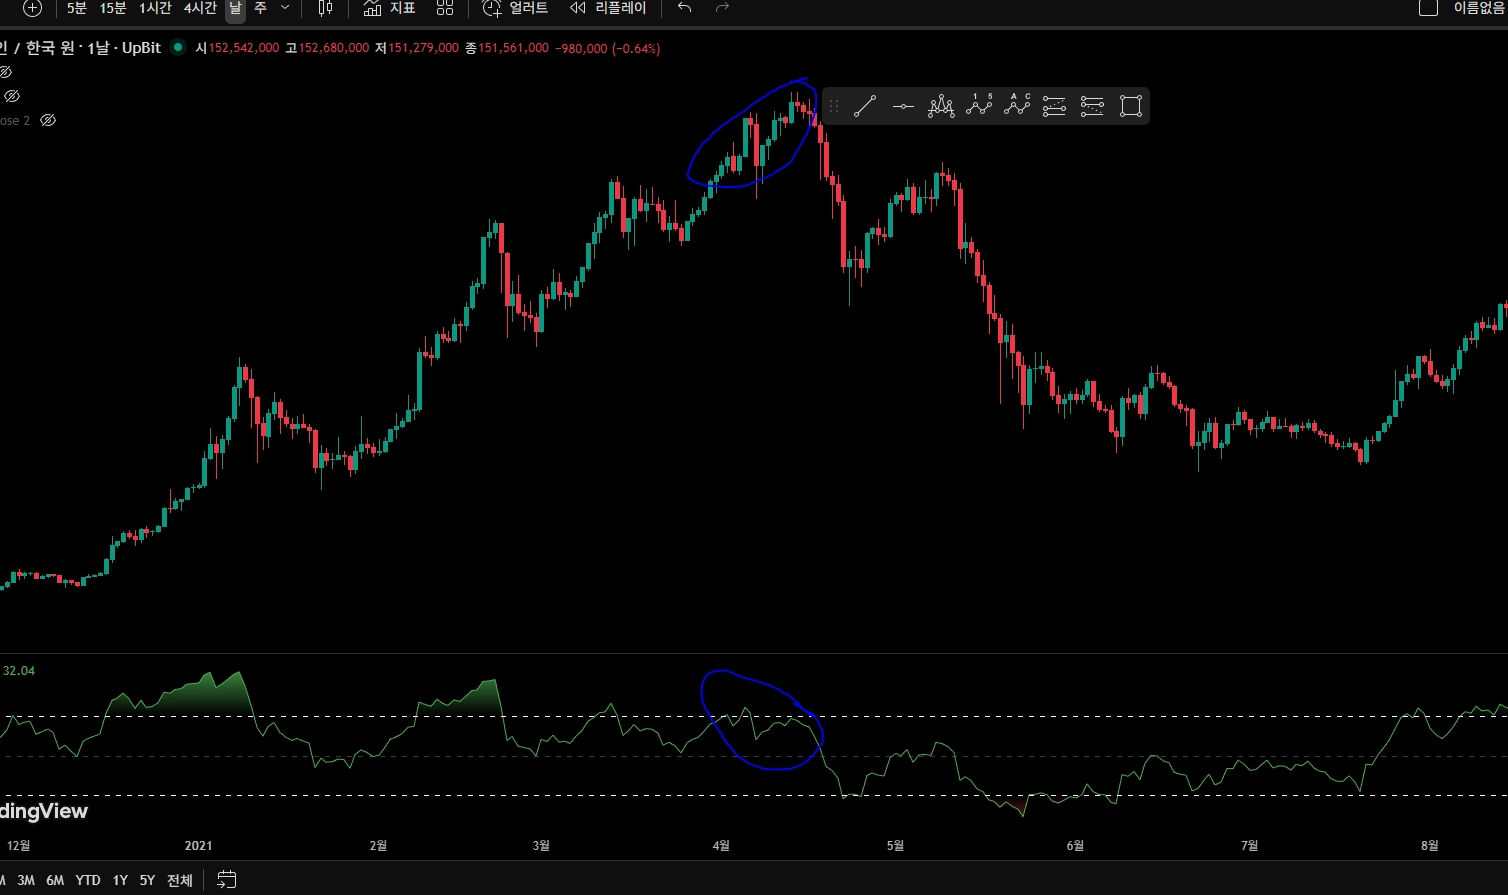Select the horizontal line drawing tool
This screenshot has width=1508, height=895.
(903, 106)
